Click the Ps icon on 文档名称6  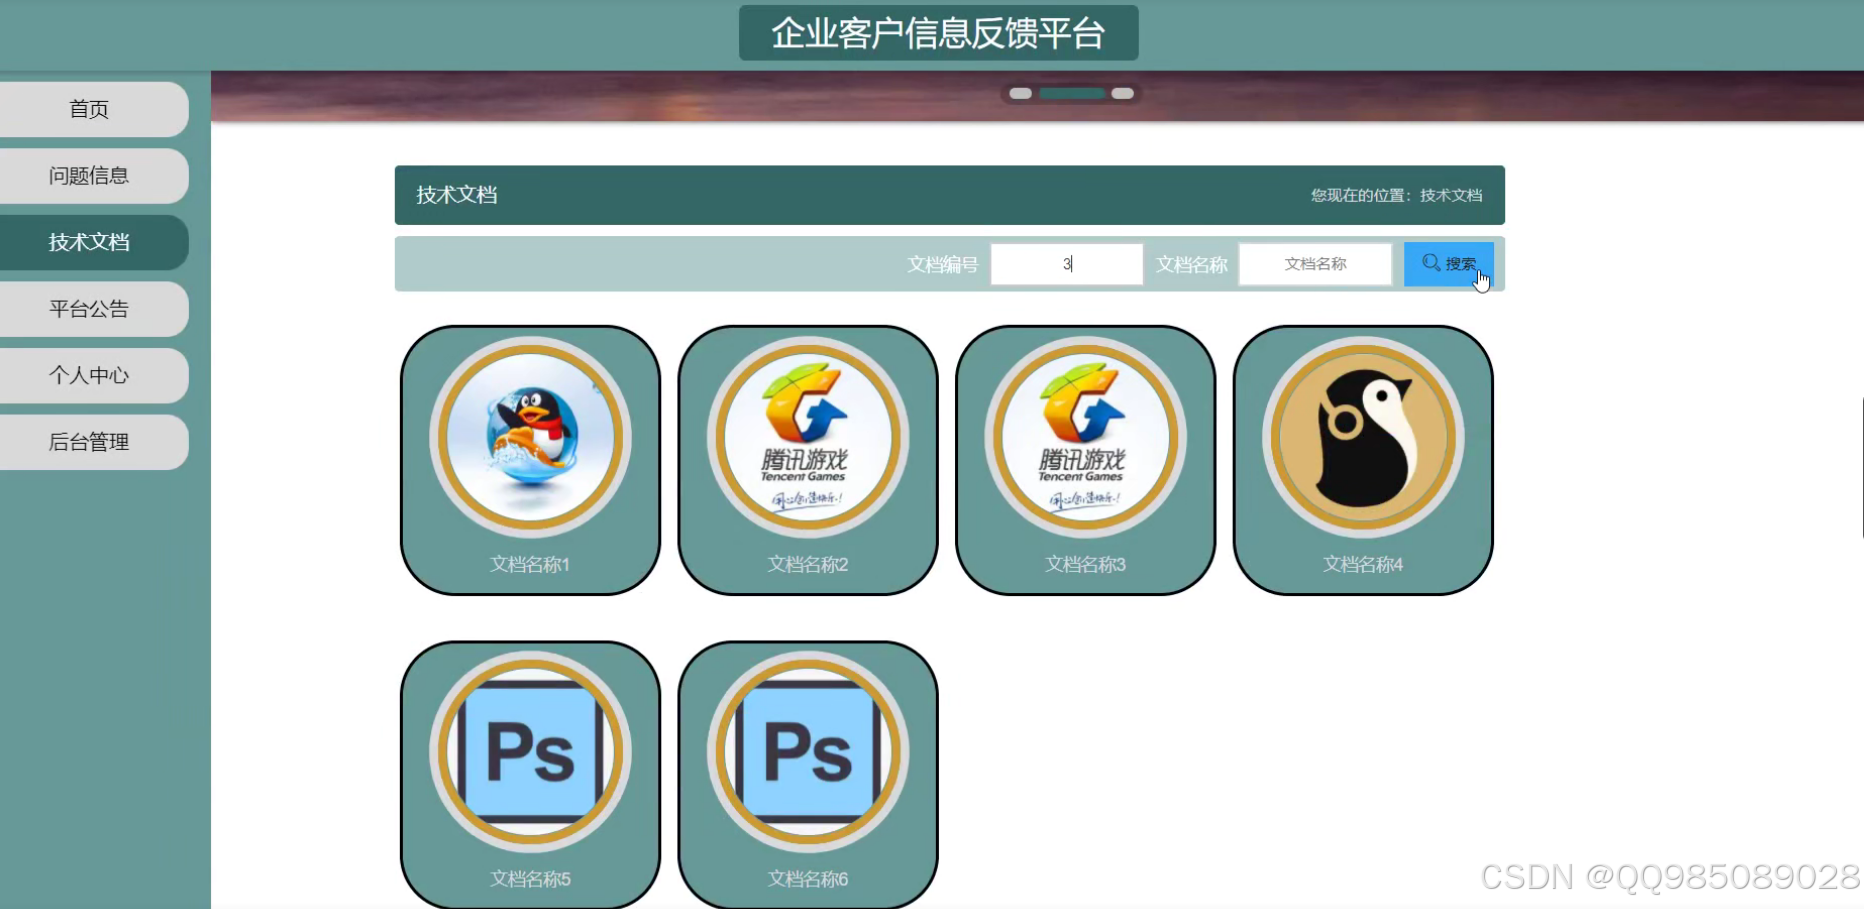807,752
